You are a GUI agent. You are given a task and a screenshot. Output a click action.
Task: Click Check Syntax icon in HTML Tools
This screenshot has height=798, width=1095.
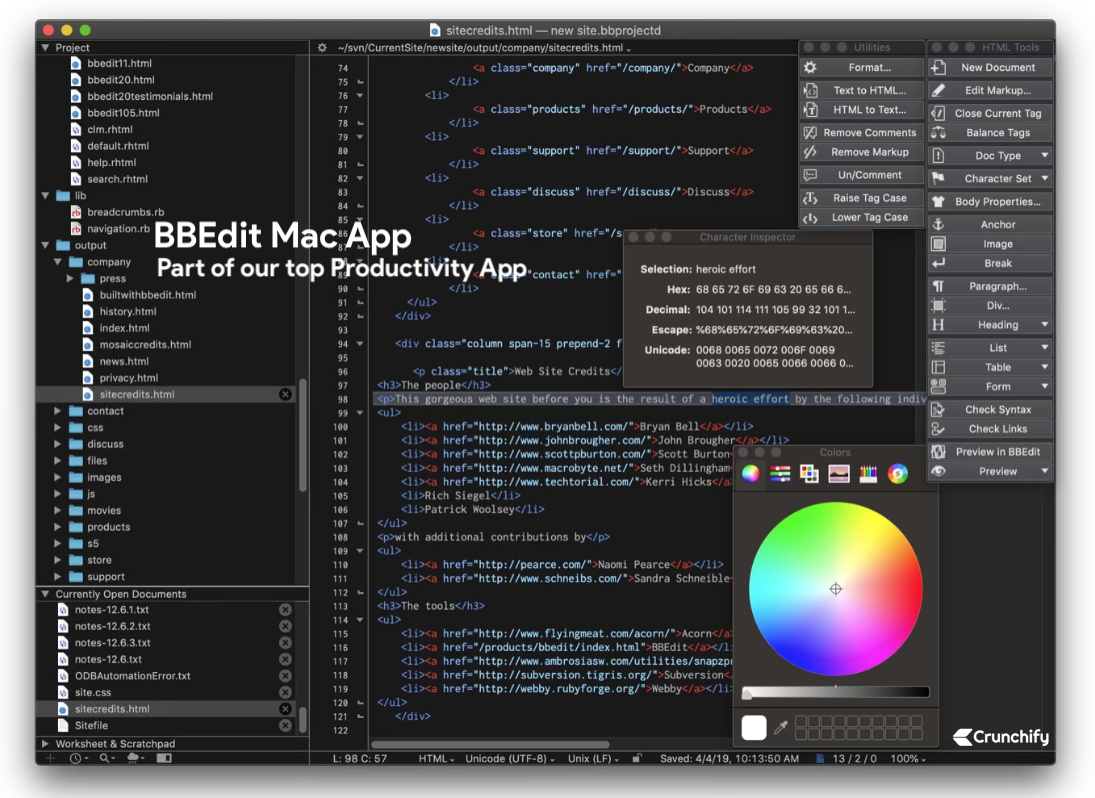(939, 409)
